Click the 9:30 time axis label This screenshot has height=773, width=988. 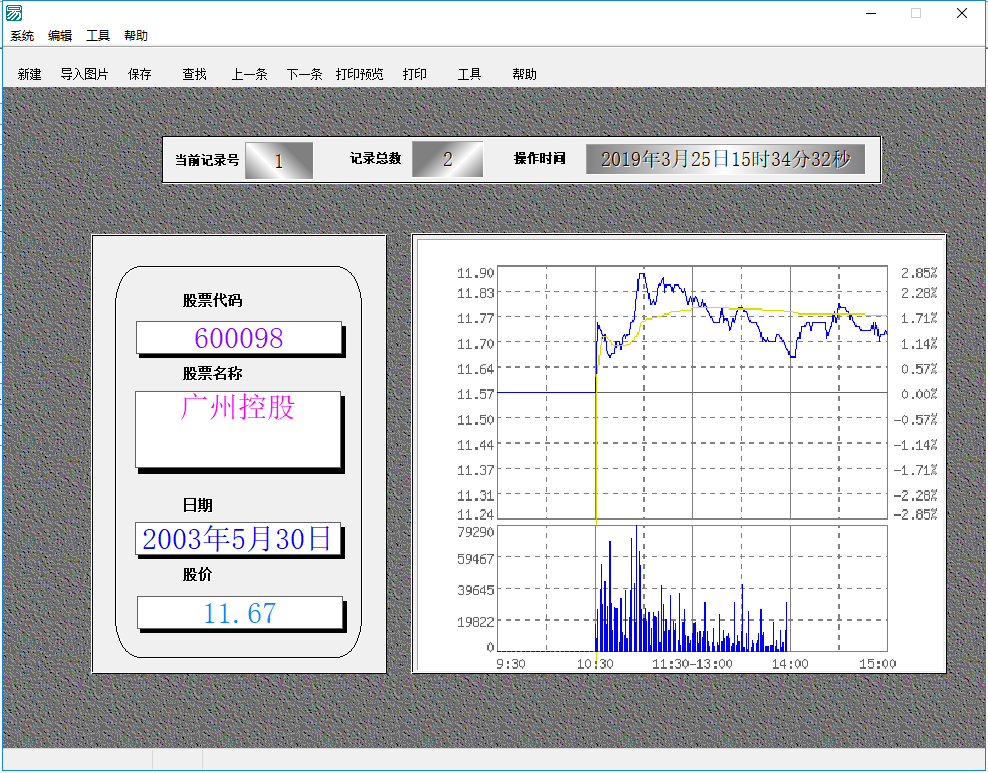point(510,663)
